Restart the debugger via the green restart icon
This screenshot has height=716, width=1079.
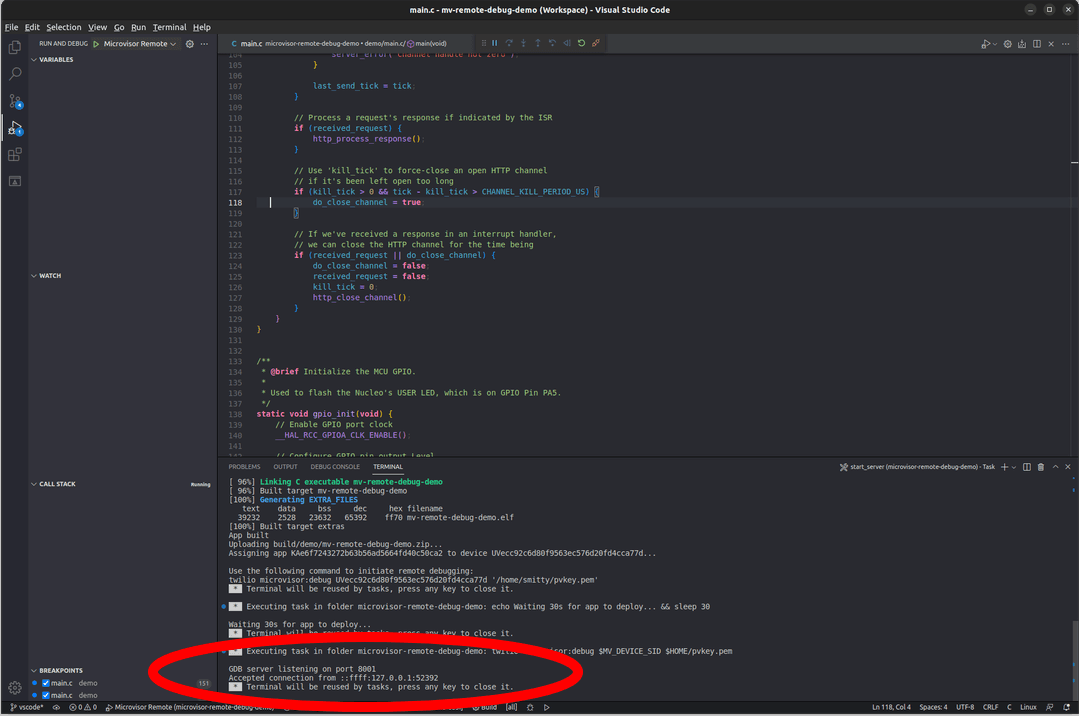pos(581,43)
